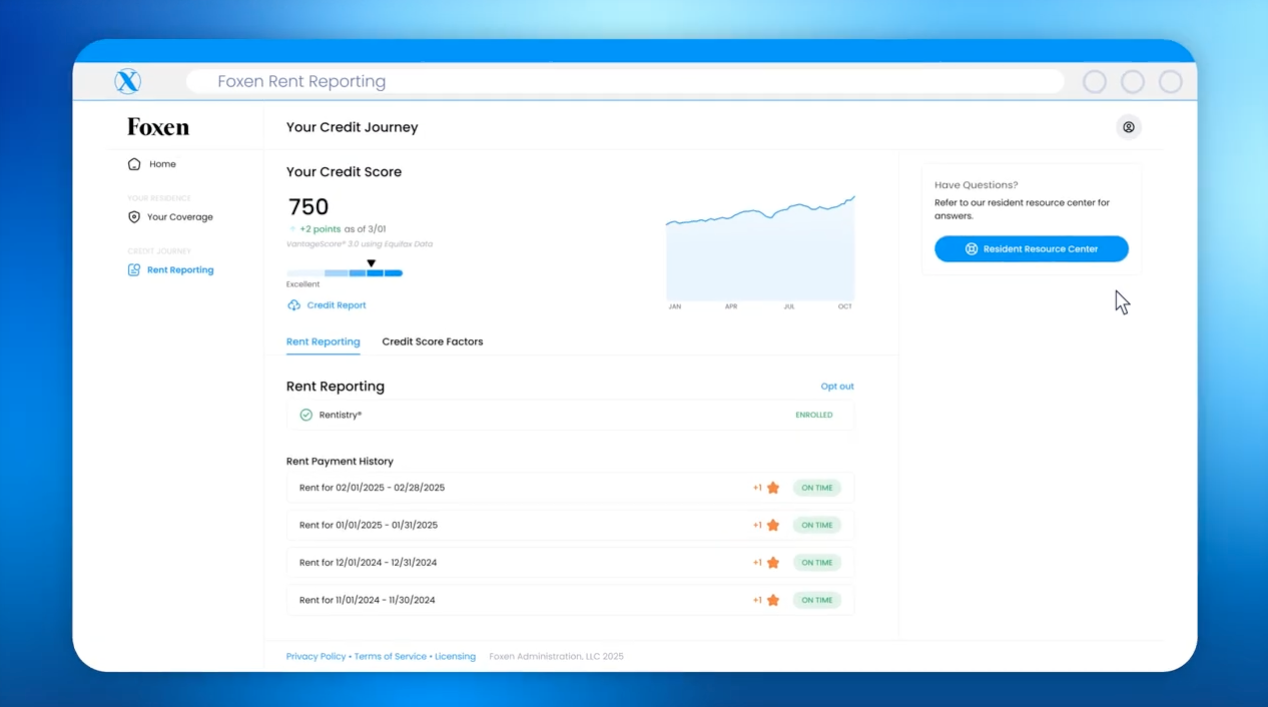Image resolution: width=1268 pixels, height=707 pixels.
Task: Click the Credit Report download cloud icon
Action: (x=294, y=305)
